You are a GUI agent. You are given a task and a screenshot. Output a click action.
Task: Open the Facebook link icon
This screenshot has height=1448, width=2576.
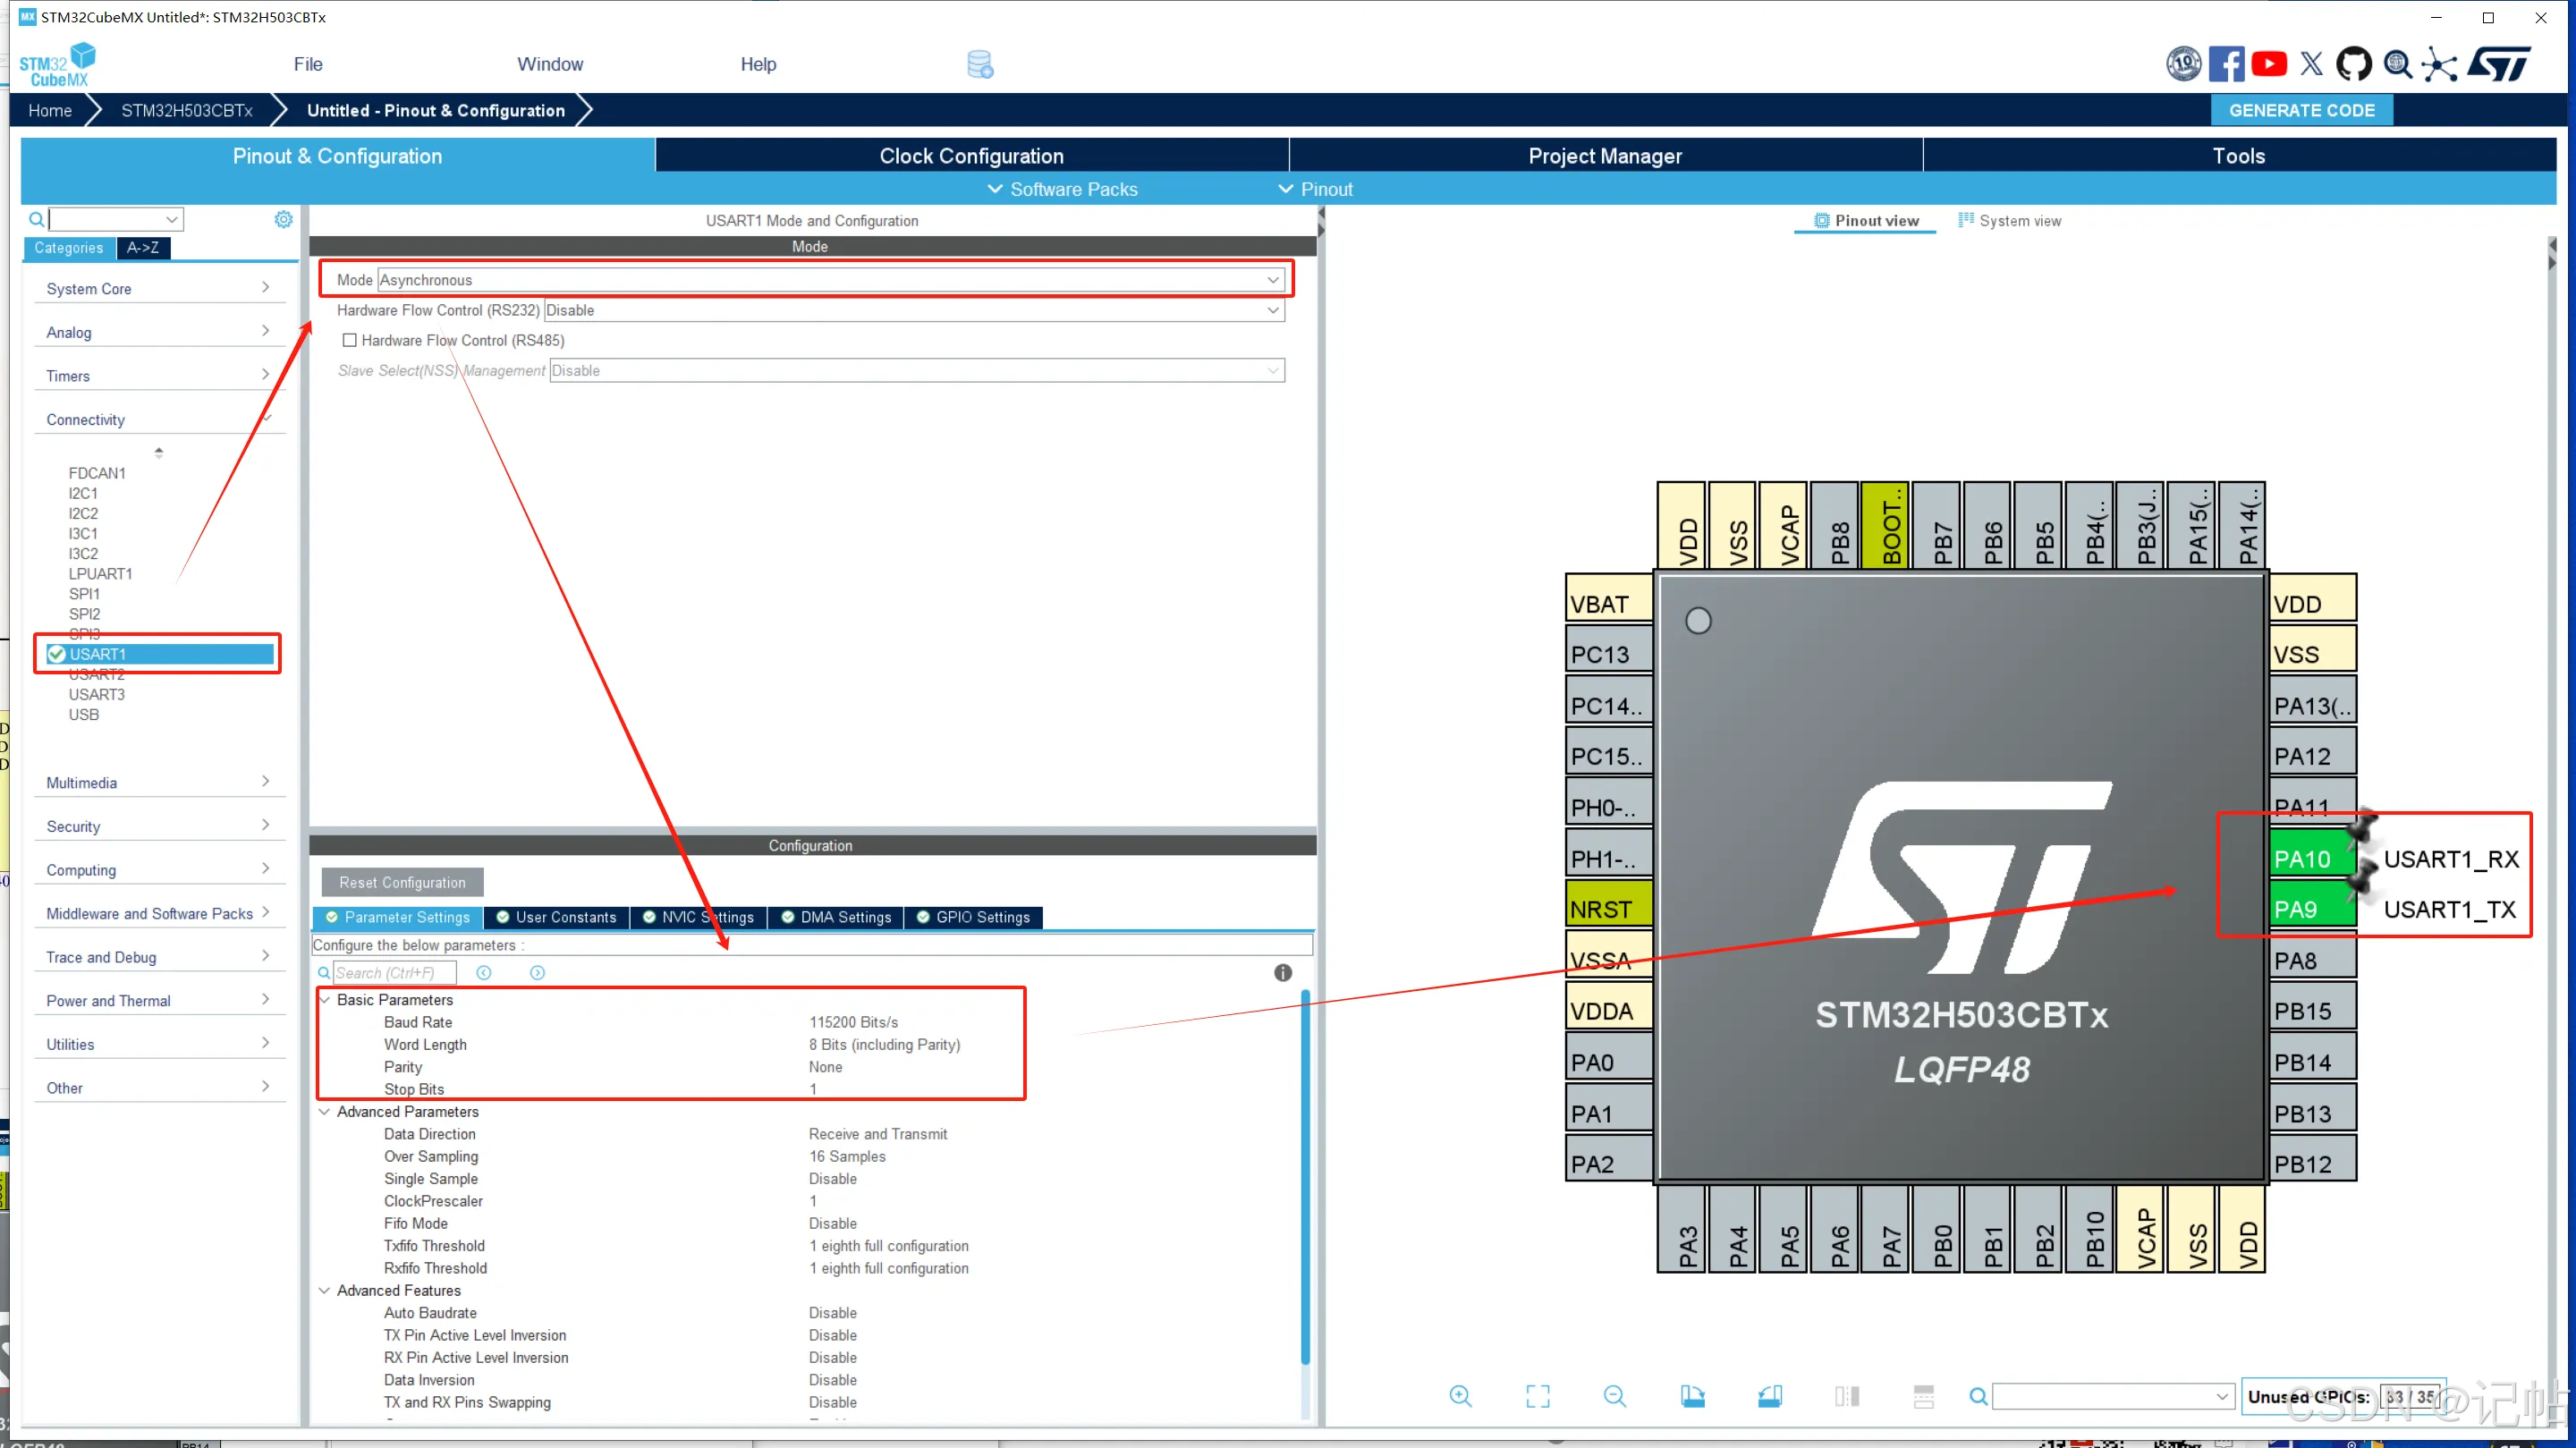pyautogui.click(x=2226, y=64)
